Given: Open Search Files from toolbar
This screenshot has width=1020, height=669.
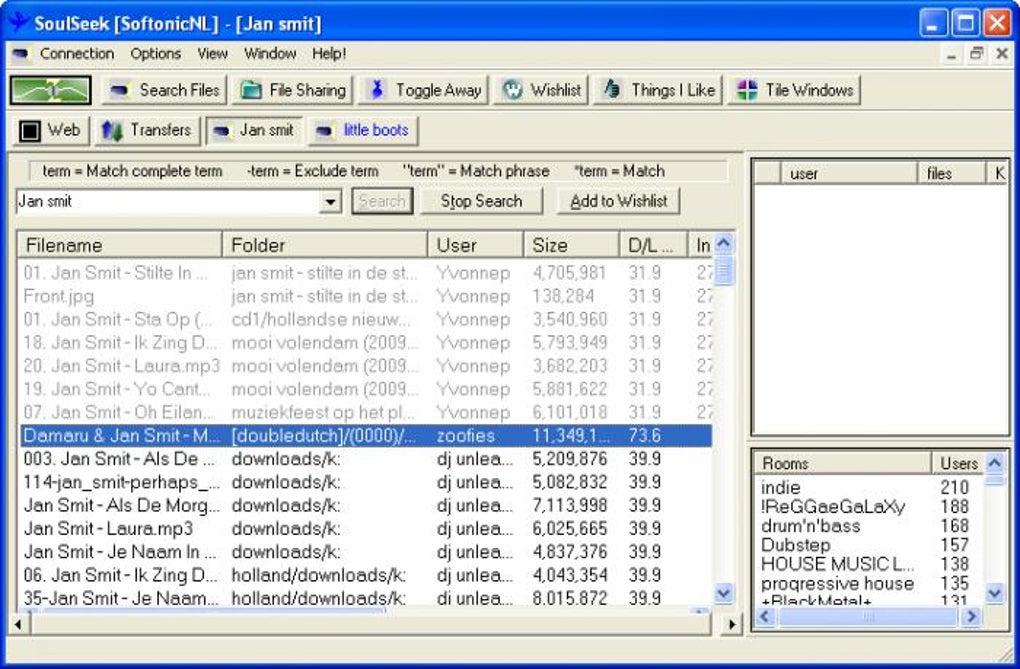Looking at the screenshot, I should pyautogui.click(x=165, y=90).
